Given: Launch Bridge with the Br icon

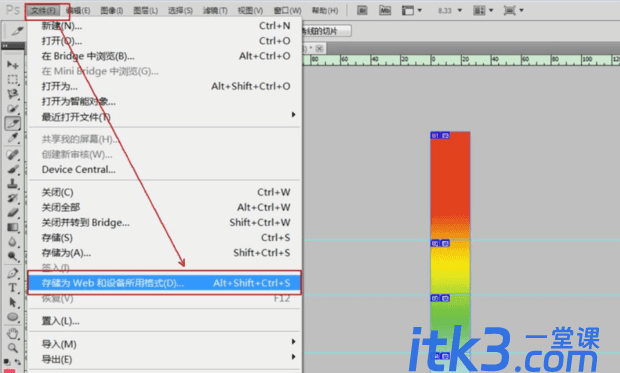Looking at the screenshot, I should (x=362, y=10).
